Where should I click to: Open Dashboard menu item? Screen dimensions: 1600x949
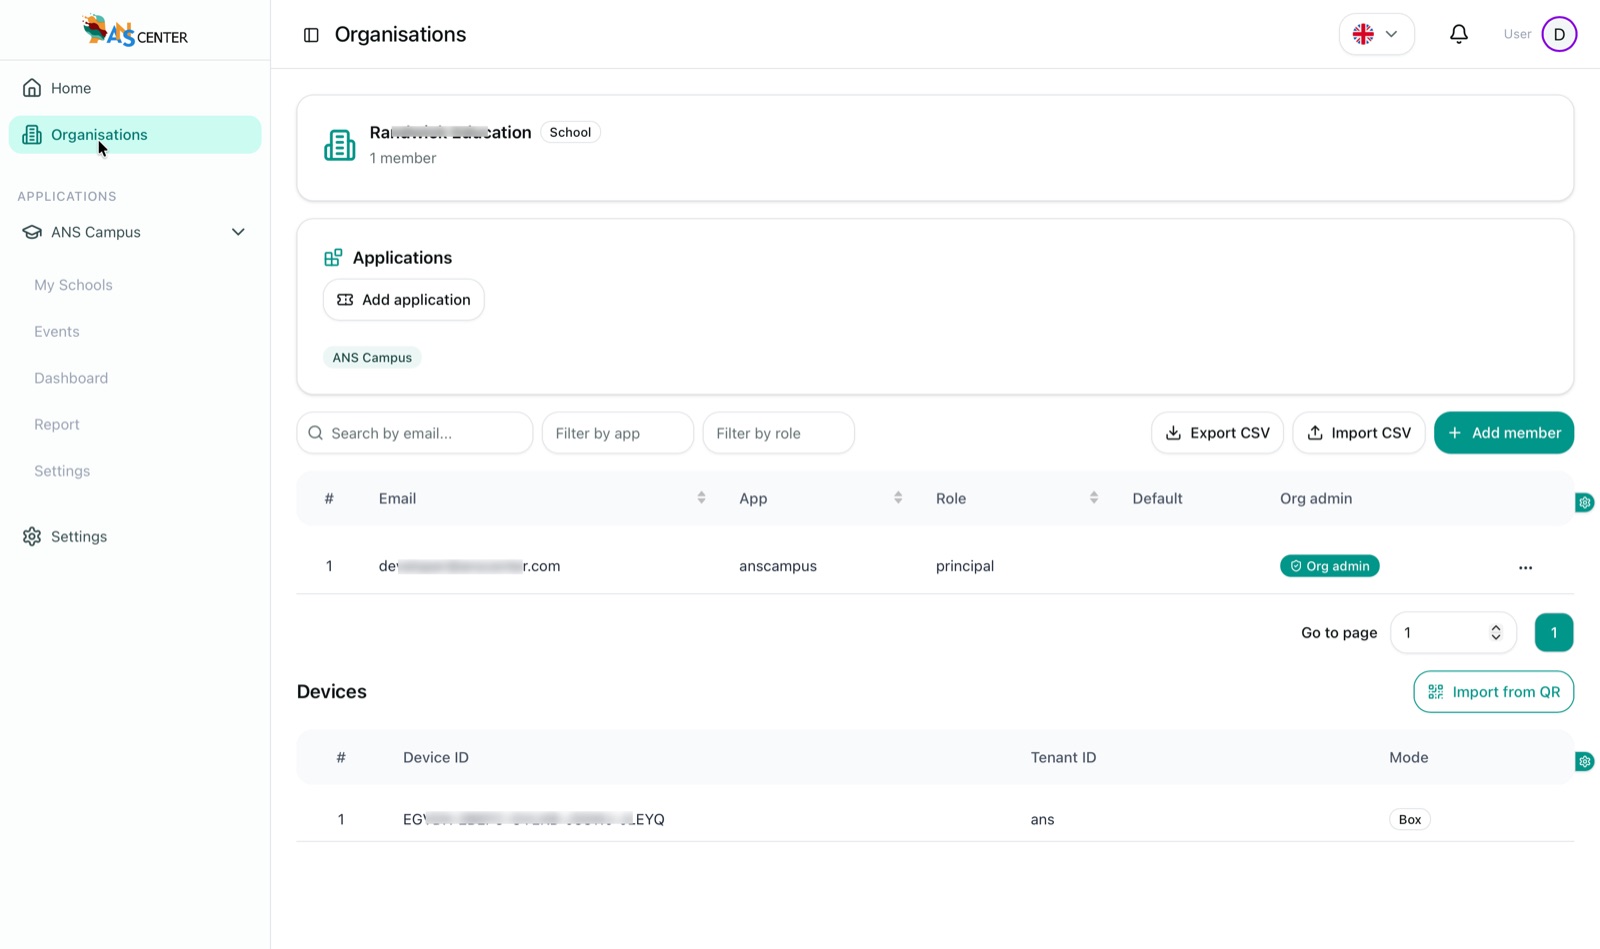coord(71,378)
